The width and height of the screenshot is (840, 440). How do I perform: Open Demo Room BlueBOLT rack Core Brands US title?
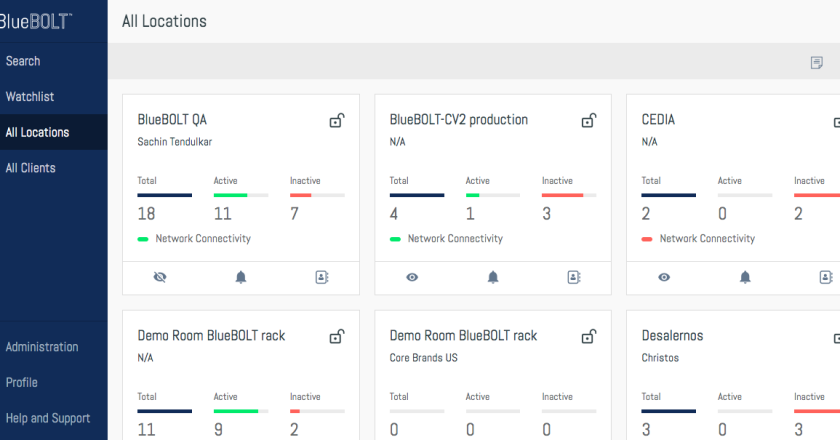(463, 335)
